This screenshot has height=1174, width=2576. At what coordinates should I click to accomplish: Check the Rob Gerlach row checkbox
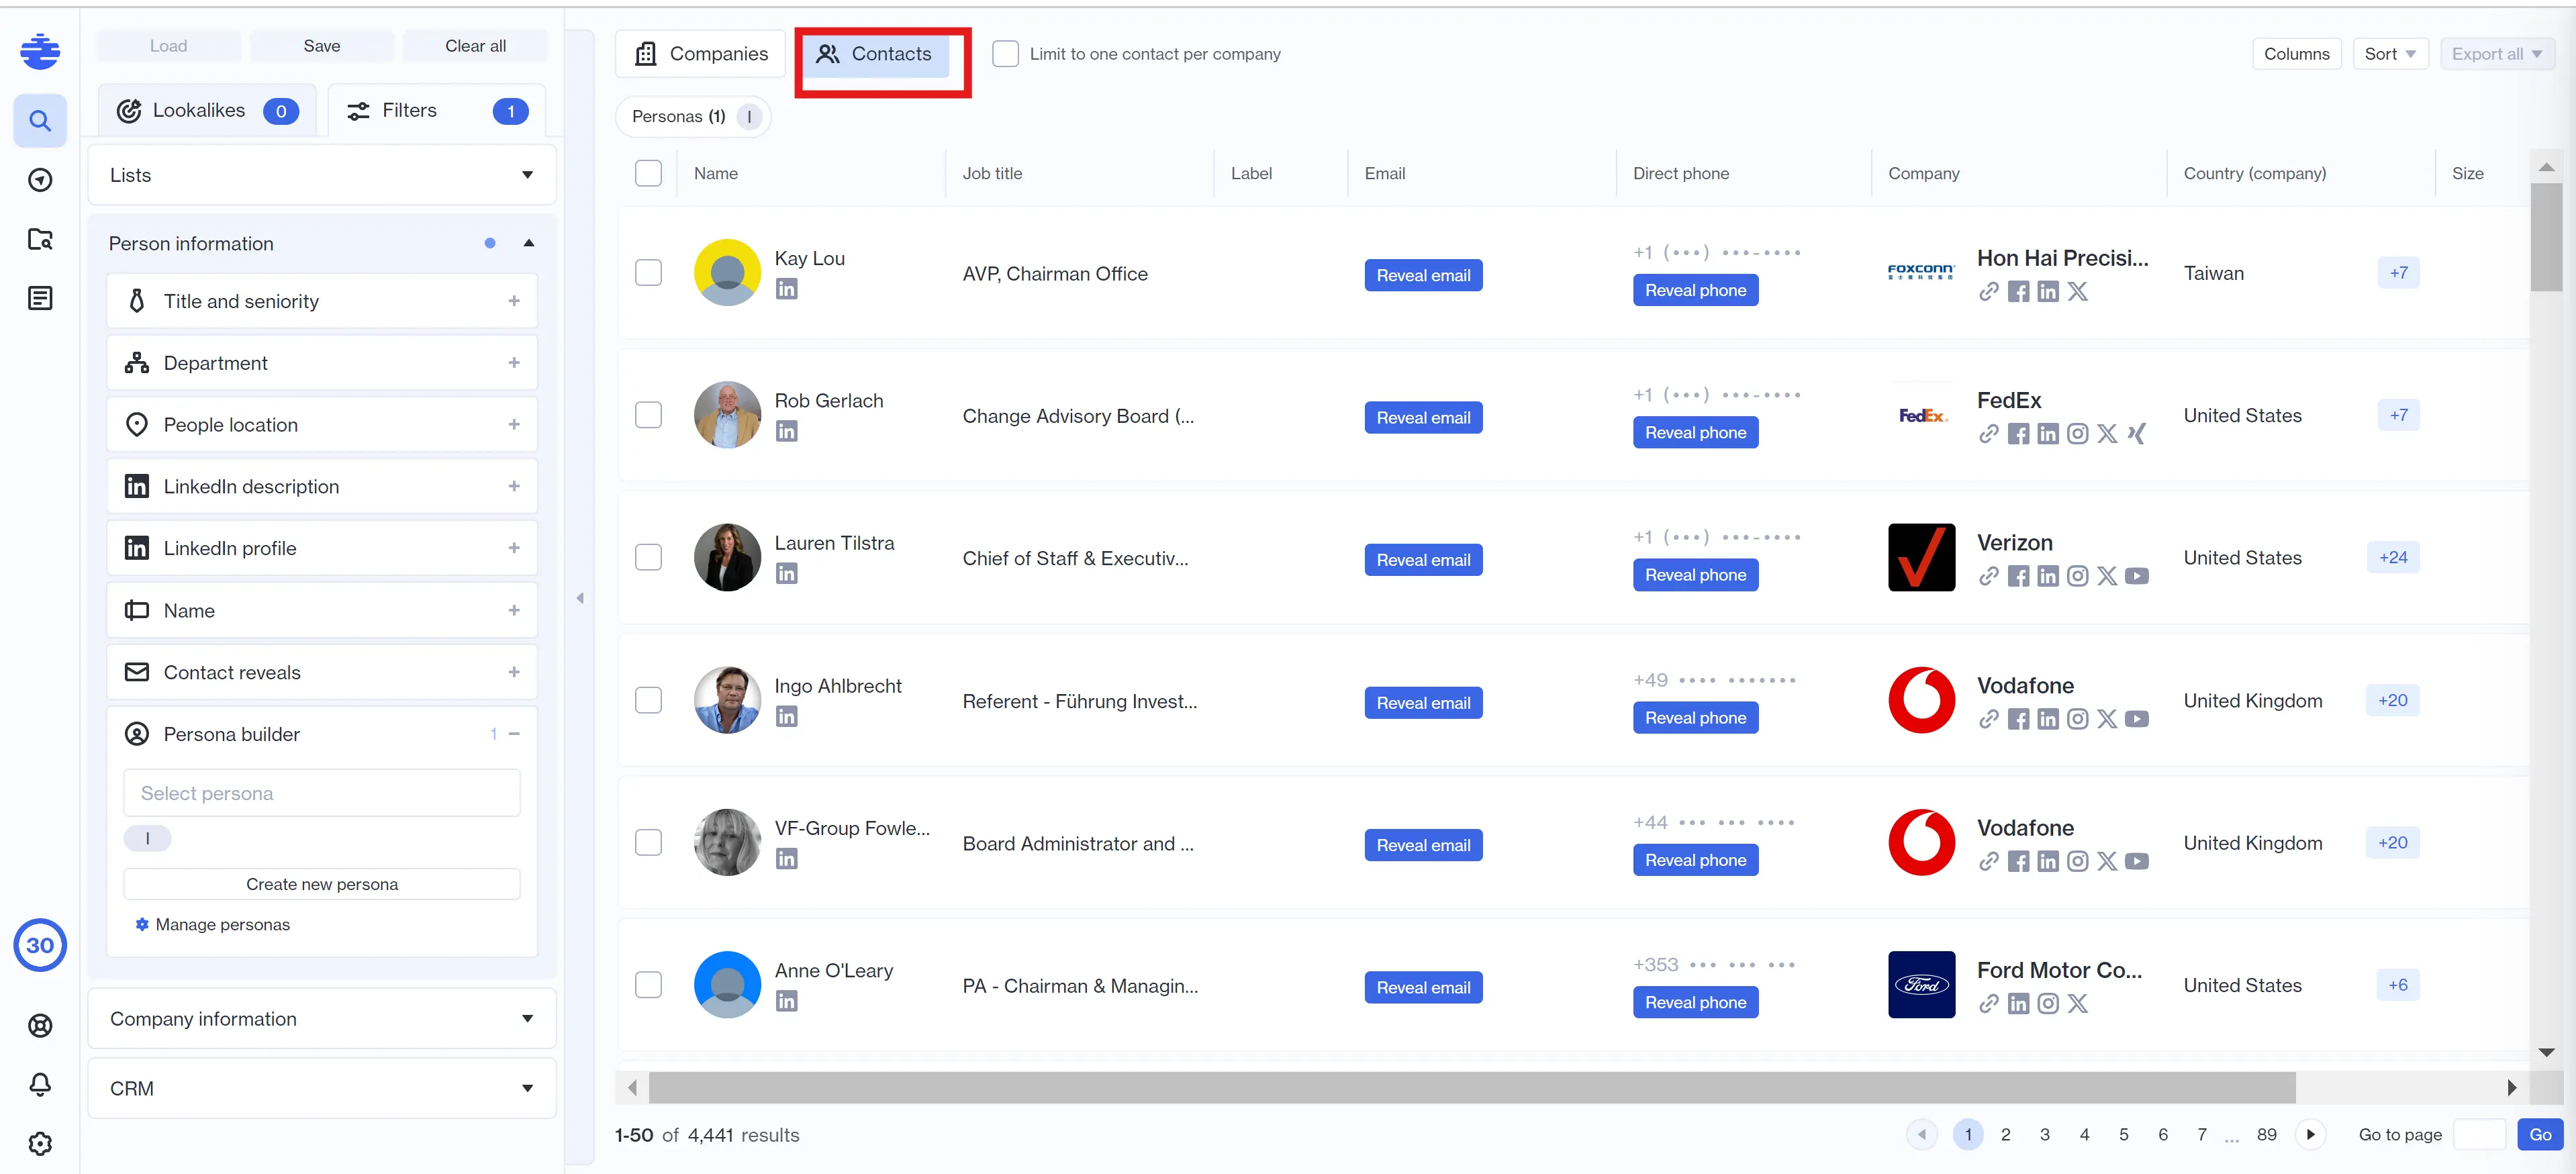[x=648, y=415]
